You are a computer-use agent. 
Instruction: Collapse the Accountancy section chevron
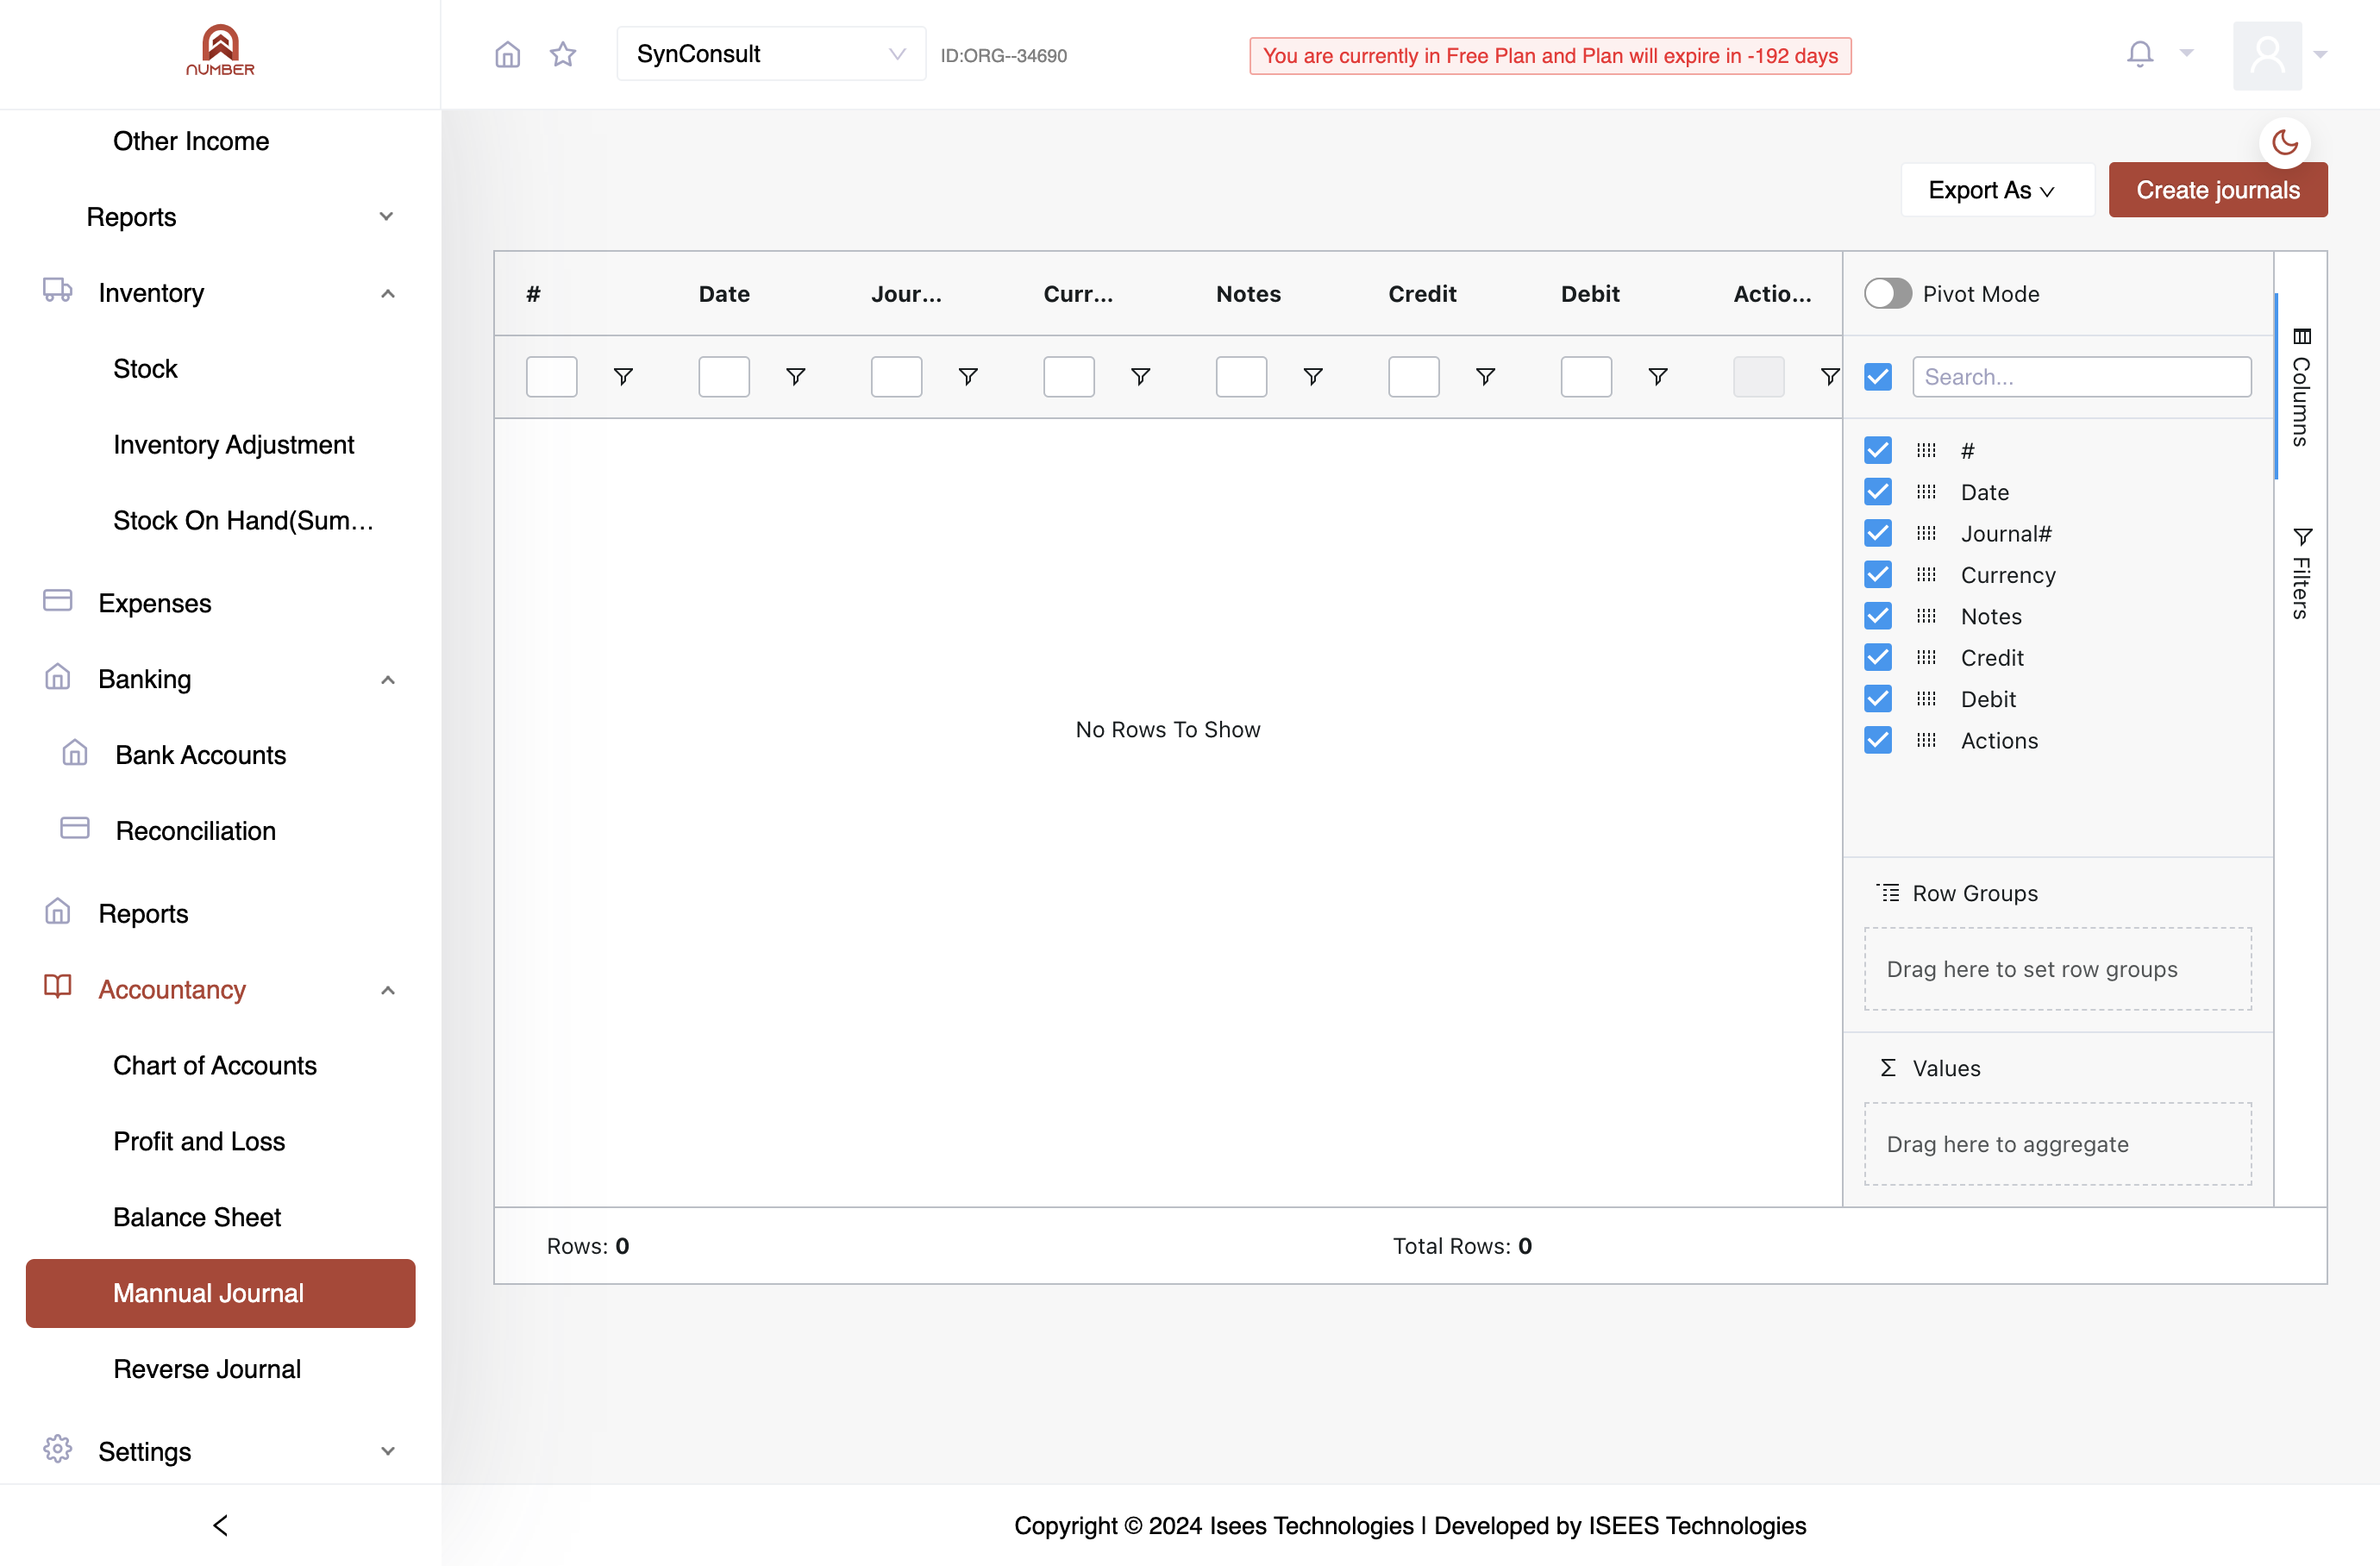tap(388, 990)
